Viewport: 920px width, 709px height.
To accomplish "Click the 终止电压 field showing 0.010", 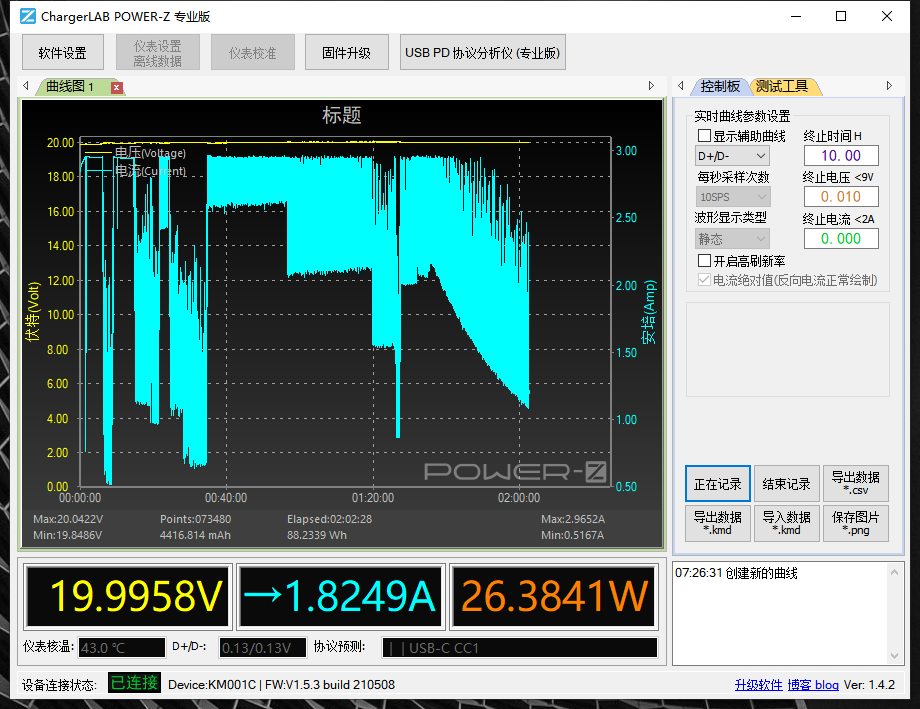I will [x=841, y=197].
